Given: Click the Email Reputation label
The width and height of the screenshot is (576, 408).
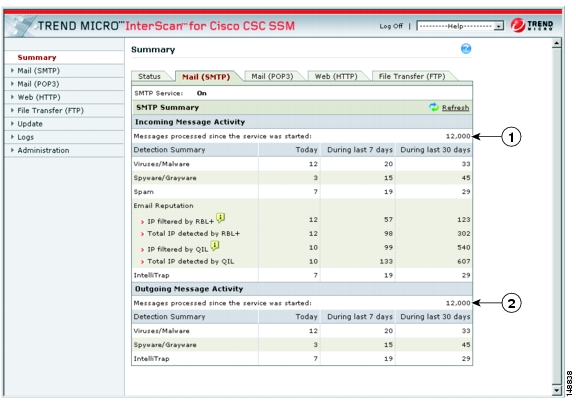Looking at the screenshot, I should point(163,206).
